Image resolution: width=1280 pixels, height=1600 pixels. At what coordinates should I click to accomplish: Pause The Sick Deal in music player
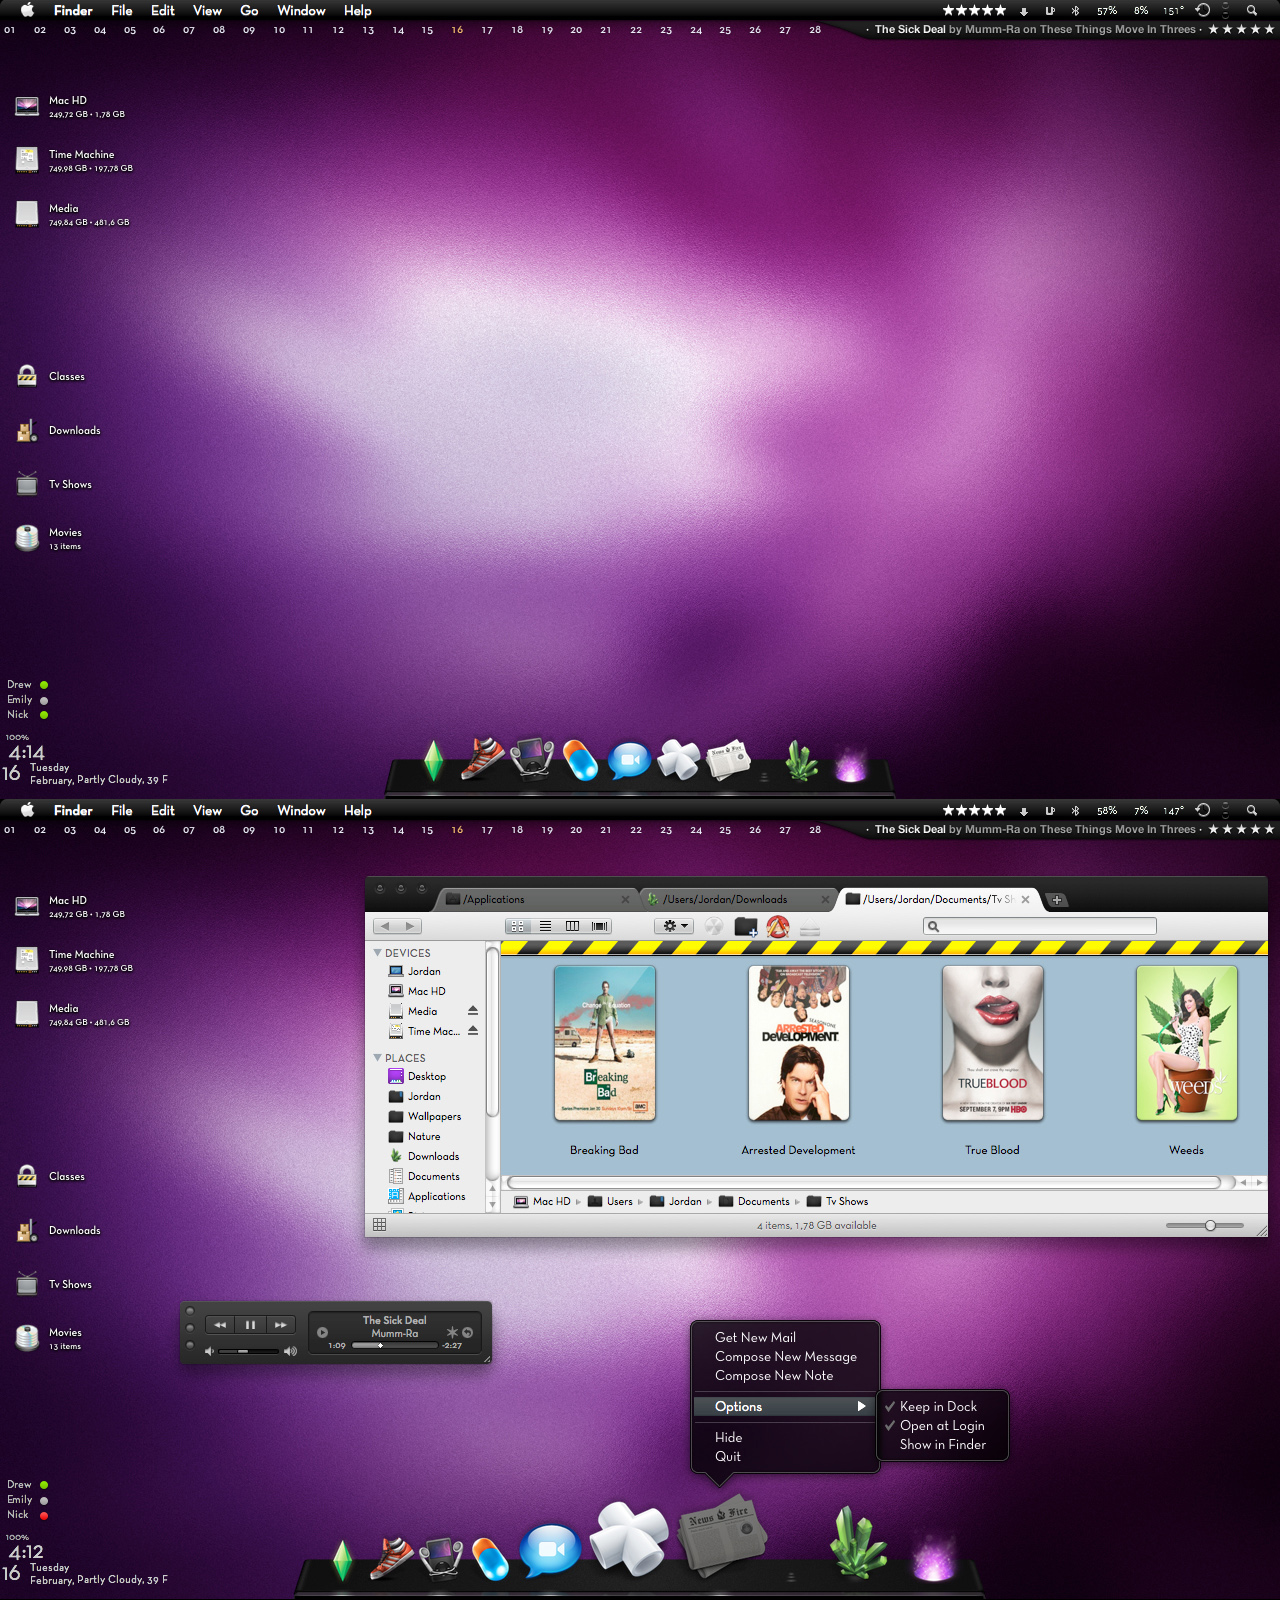250,1324
